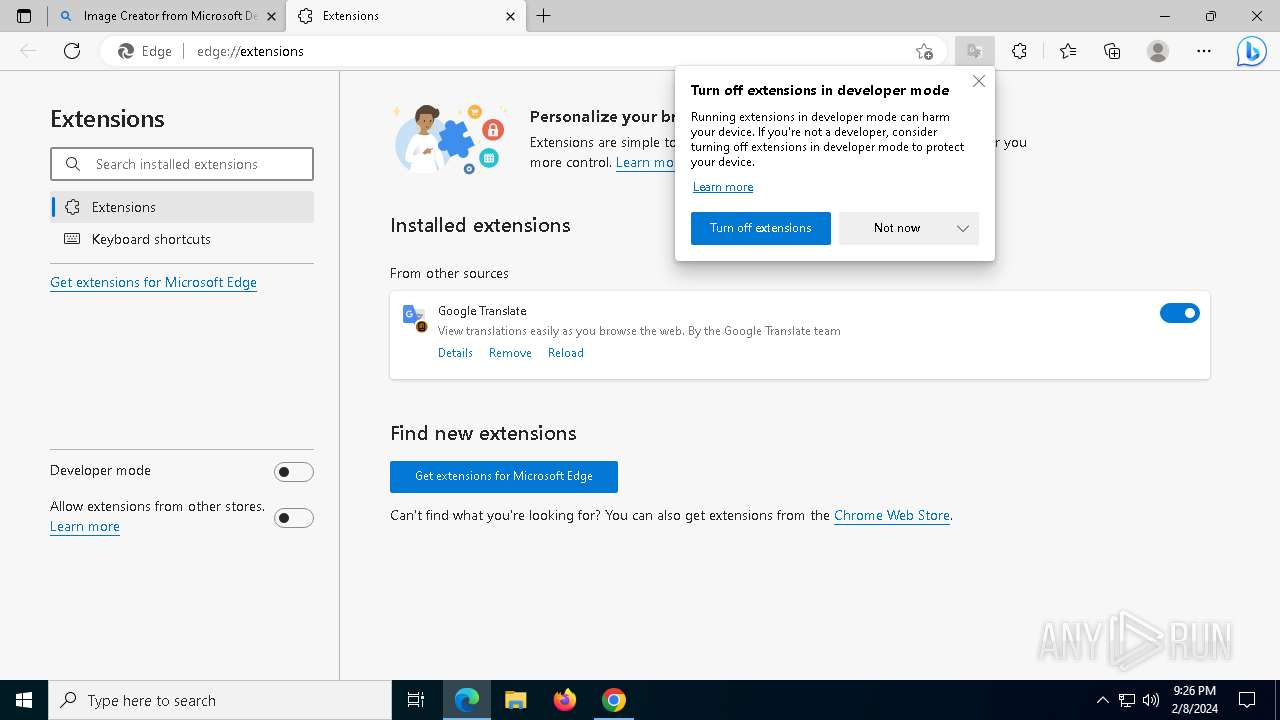The width and height of the screenshot is (1280, 720).
Task: Open the profile avatar icon
Action: pyautogui.click(x=1158, y=51)
